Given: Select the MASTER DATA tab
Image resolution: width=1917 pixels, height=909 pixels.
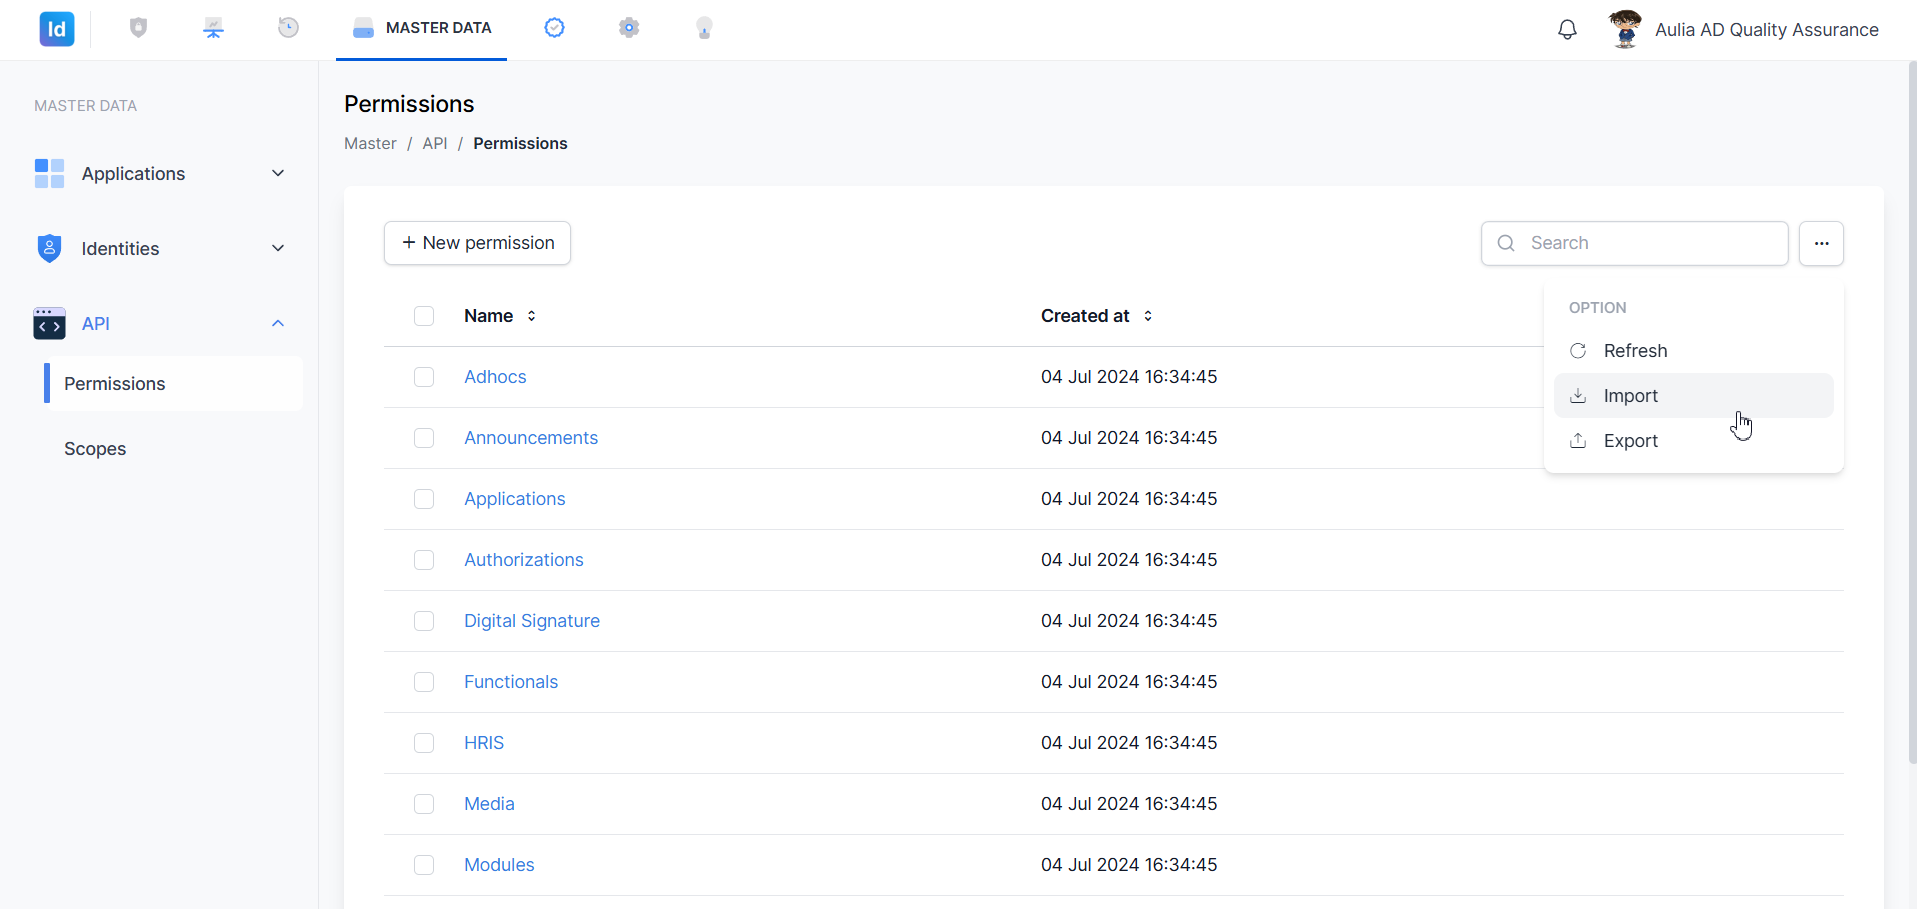Looking at the screenshot, I should 421,28.
